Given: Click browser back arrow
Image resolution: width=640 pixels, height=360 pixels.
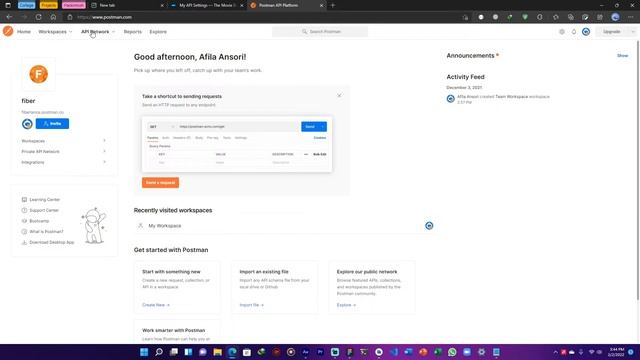Looking at the screenshot, I should point(9,17).
